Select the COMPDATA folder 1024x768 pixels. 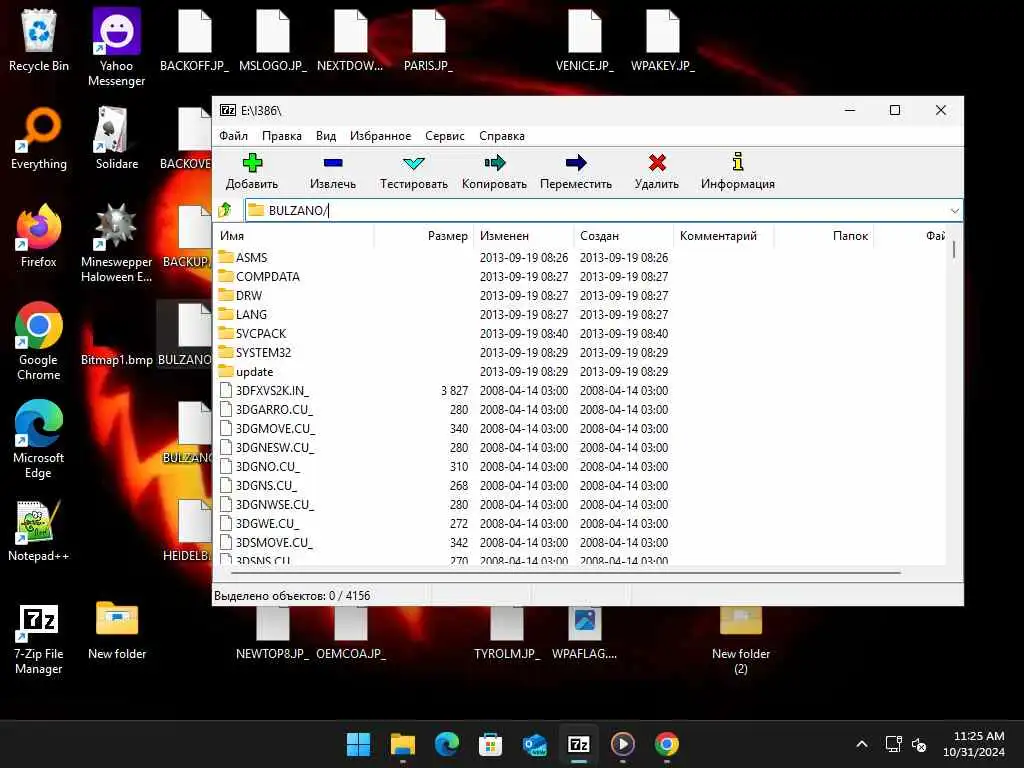click(x=268, y=276)
